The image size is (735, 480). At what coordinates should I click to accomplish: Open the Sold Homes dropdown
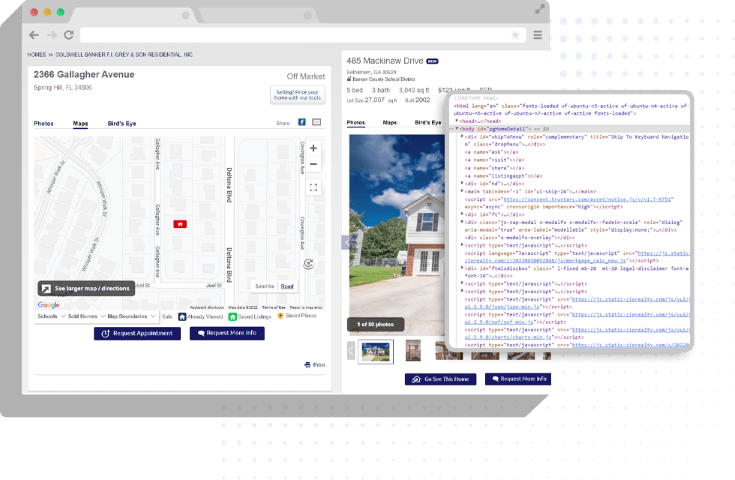(x=86, y=316)
